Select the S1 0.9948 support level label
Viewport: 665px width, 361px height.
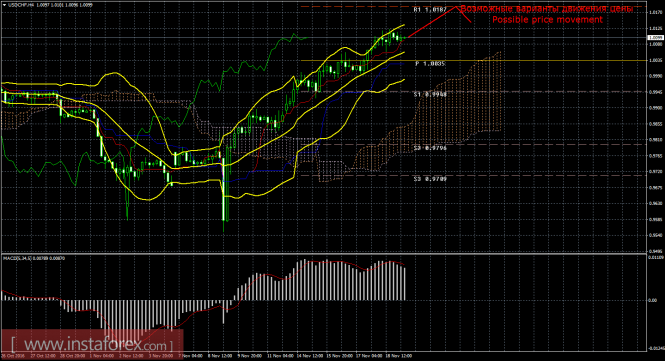point(430,94)
